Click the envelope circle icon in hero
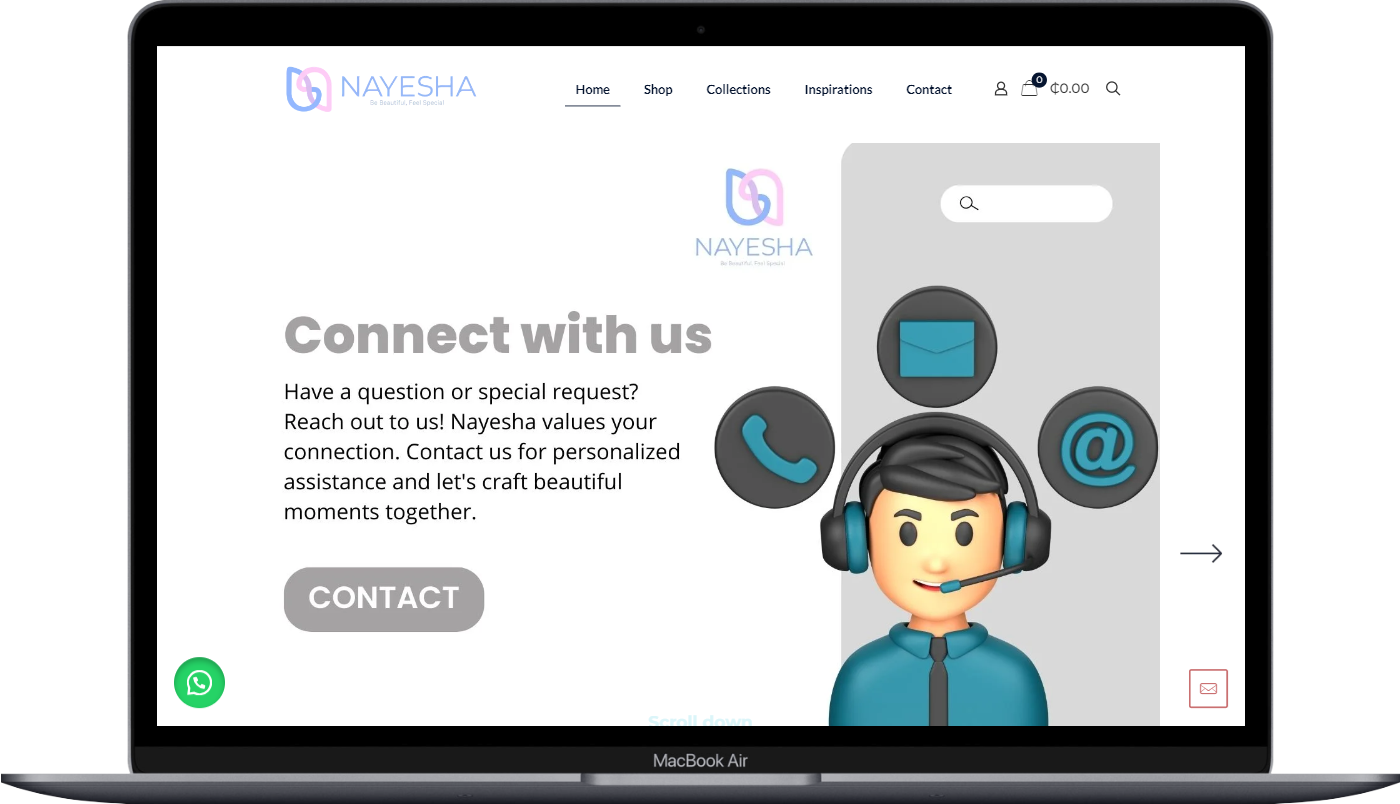Image resolution: width=1400 pixels, height=804 pixels. 937,347
